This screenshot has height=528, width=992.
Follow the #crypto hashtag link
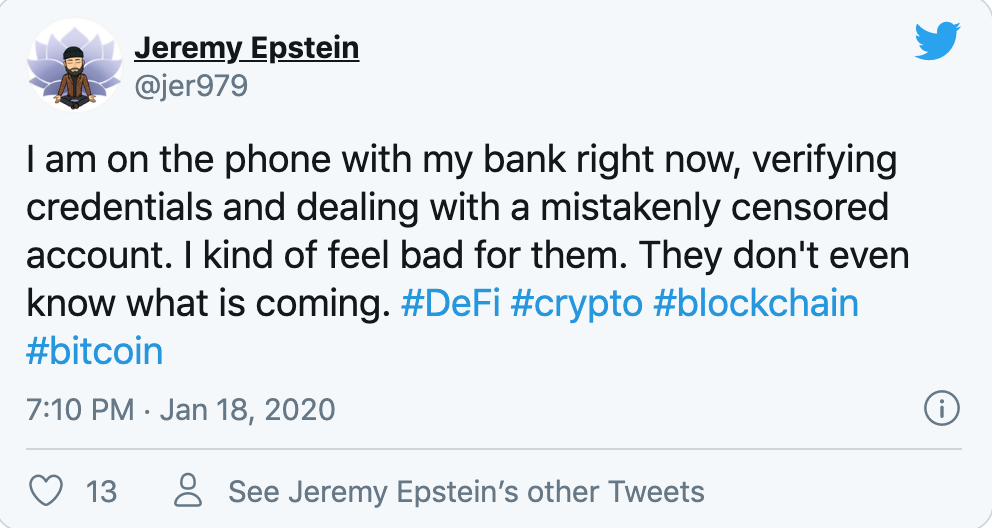[x=576, y=304]
